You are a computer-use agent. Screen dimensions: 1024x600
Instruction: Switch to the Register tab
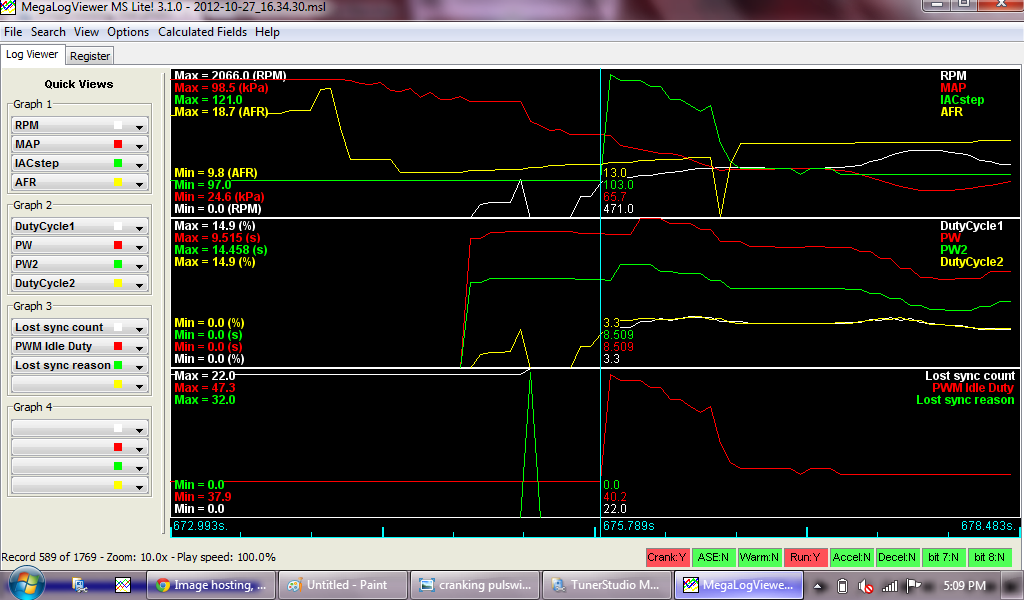(x=90, y=56)
